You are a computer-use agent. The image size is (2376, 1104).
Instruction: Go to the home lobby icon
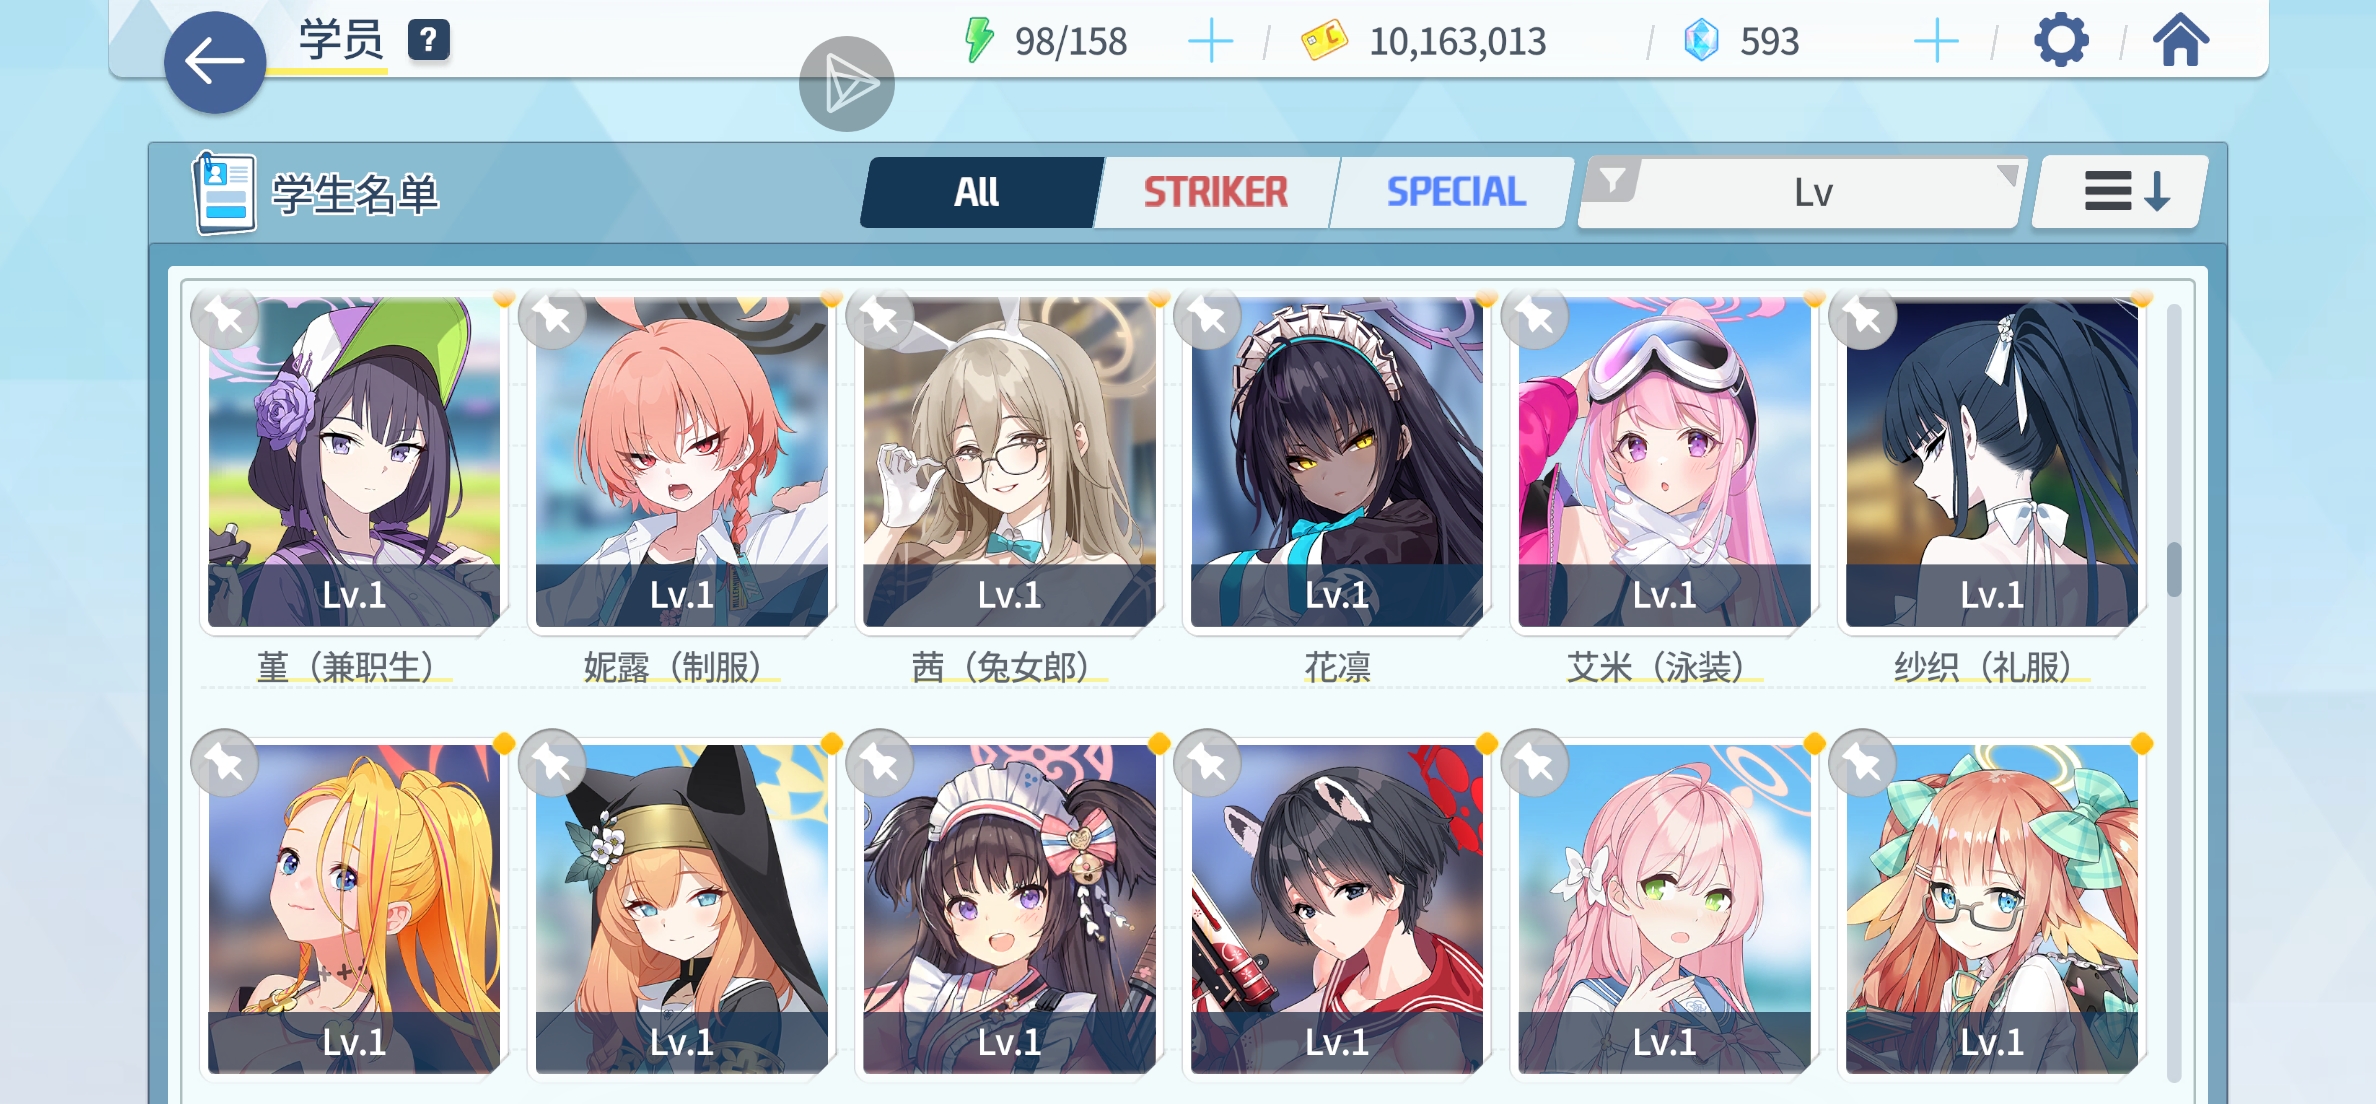pos(2180,41)
